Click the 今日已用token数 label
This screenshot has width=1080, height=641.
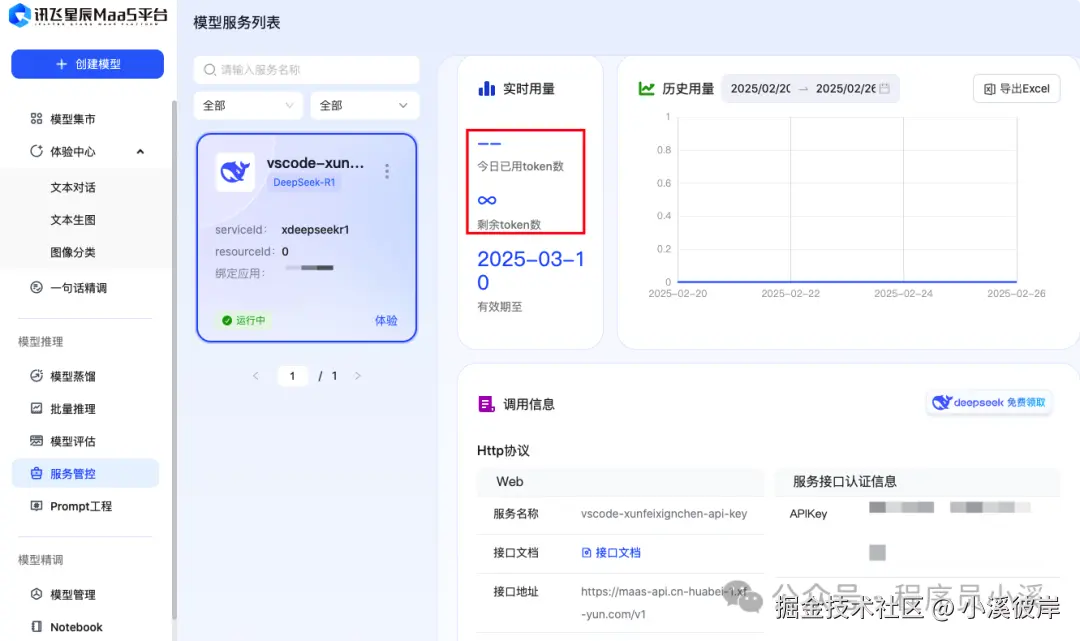click(x=521, y=166)
